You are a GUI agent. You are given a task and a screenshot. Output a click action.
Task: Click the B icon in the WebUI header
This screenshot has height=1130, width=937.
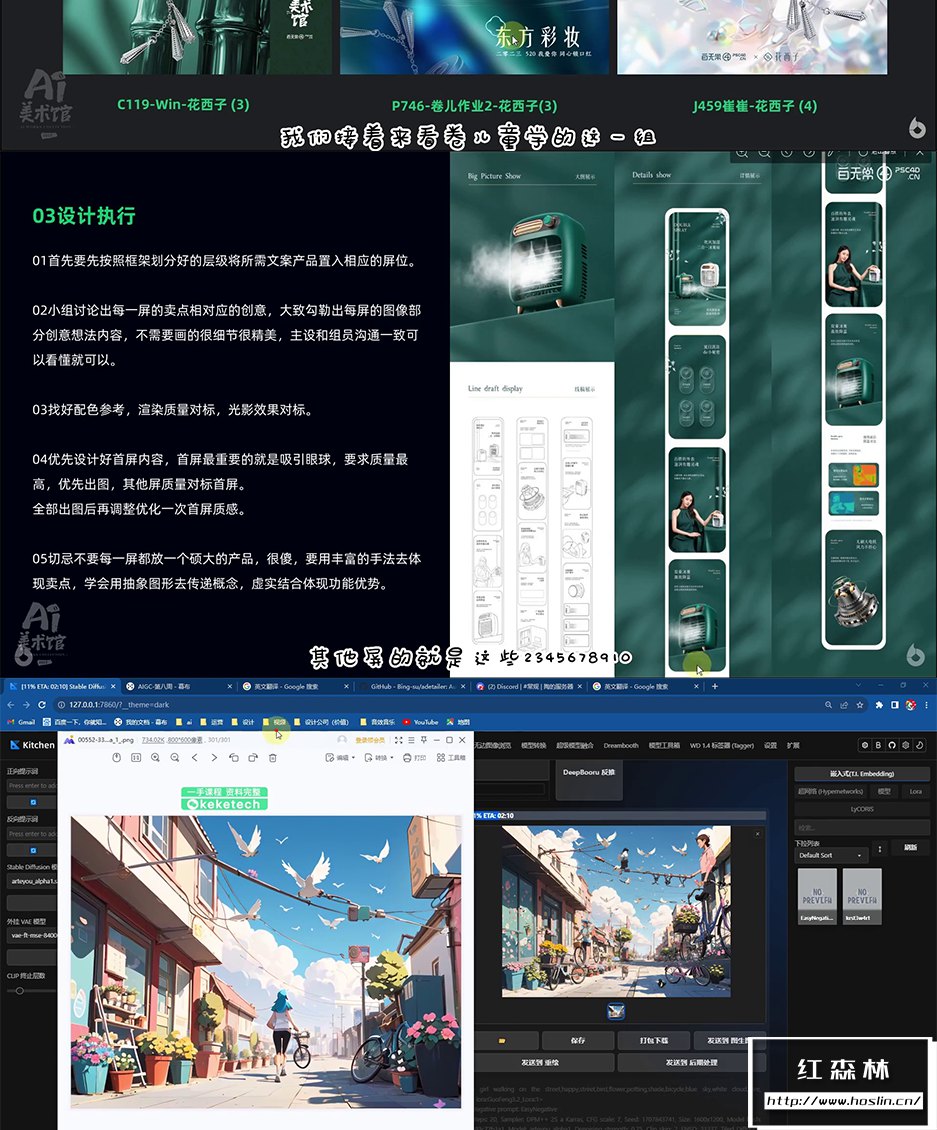tap(878, 745)
